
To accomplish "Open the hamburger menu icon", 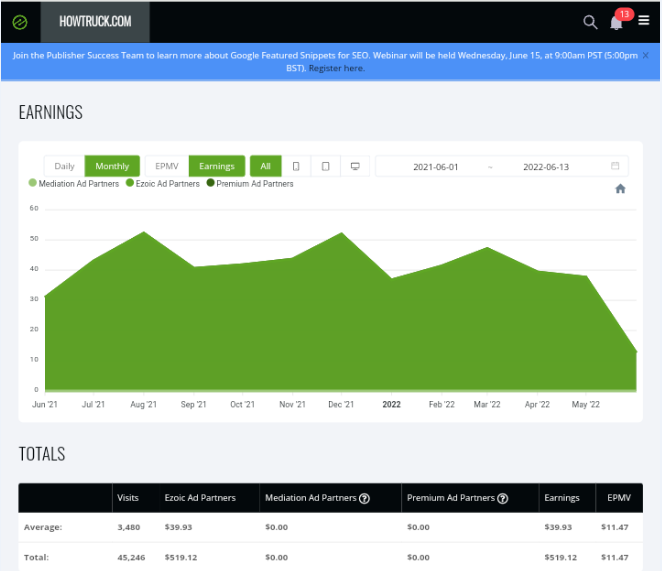I will [643, 20].
